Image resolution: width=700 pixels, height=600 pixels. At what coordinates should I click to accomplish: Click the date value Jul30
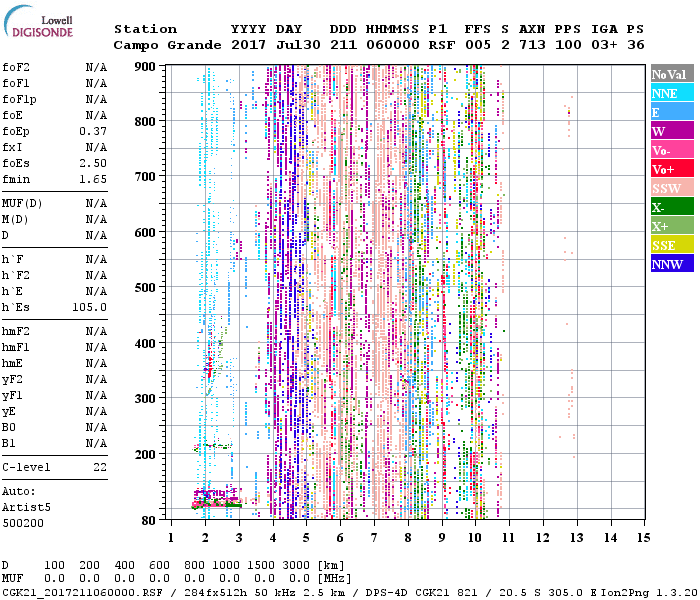(x=298, y=45)
